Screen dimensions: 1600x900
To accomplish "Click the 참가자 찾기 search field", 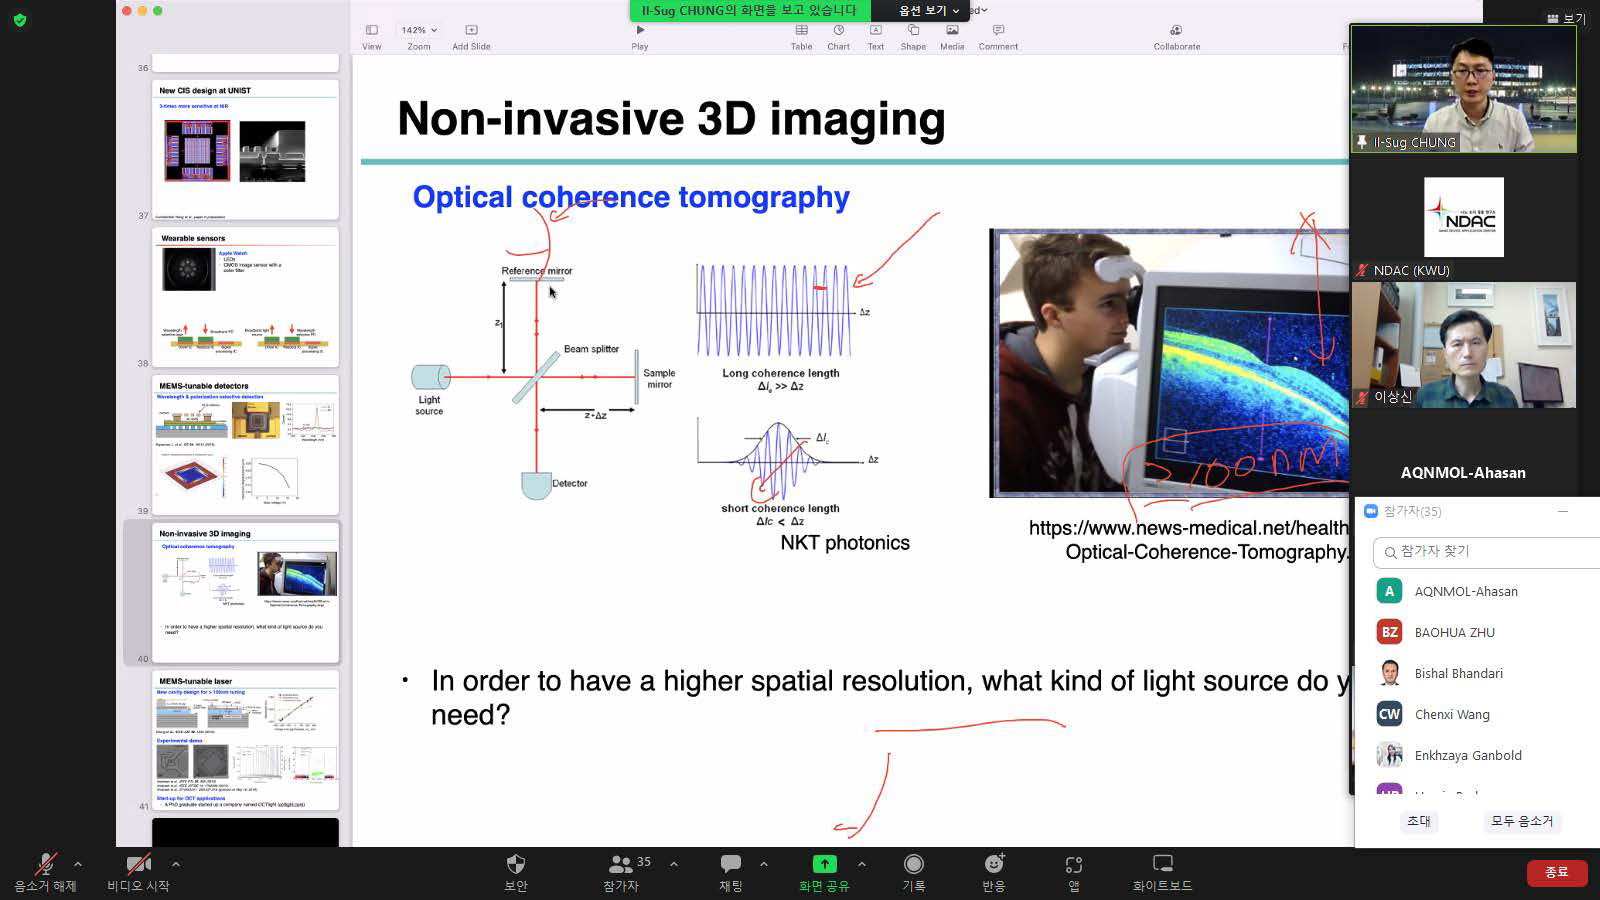I will coord(1488,552).
